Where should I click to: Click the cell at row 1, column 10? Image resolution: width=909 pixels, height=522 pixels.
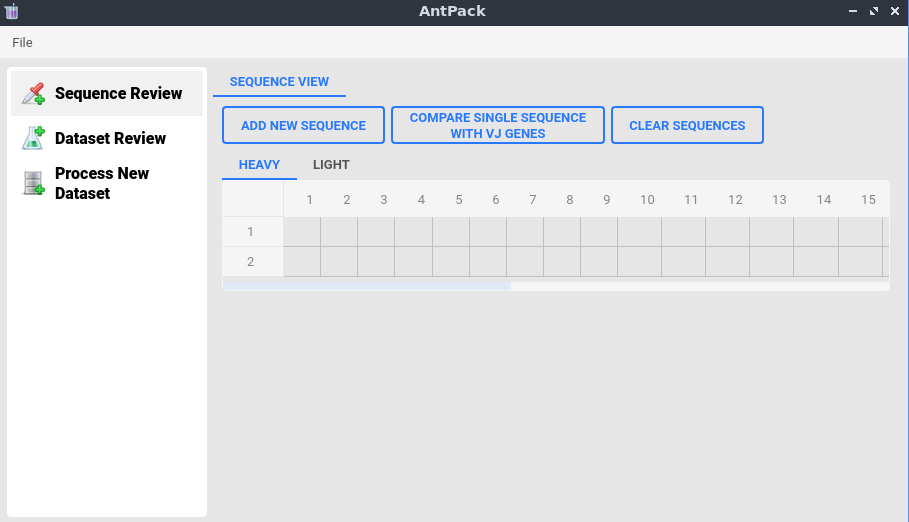[x=639, y=232]
